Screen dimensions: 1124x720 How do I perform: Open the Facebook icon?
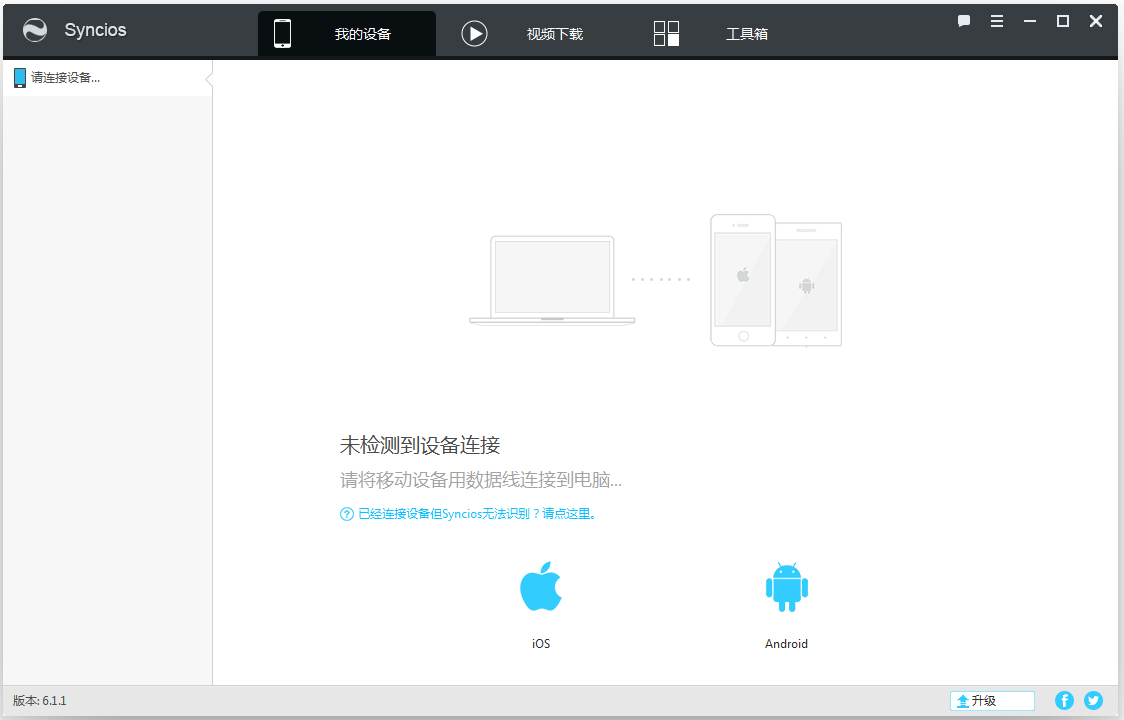pos(1065,701)
